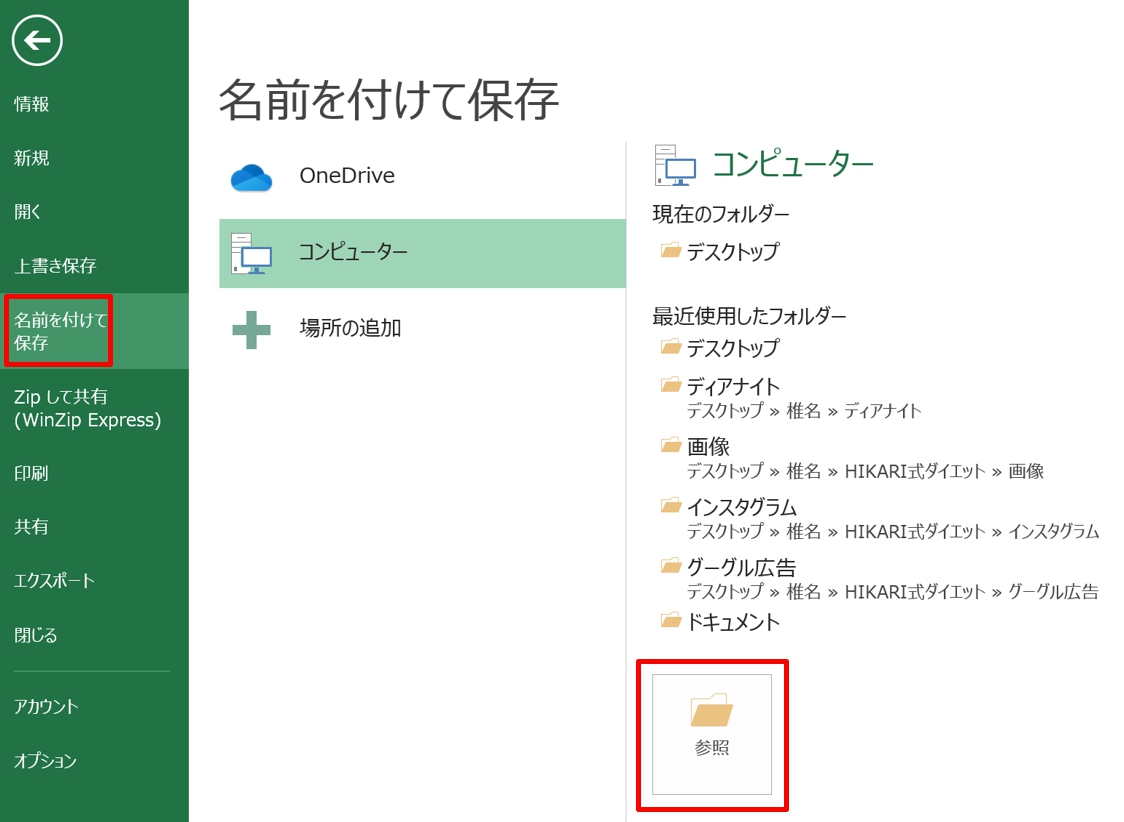Click path ending in » グーグル広告
Viewport: 1124px width, 822px height.
[x=893, y=592]
